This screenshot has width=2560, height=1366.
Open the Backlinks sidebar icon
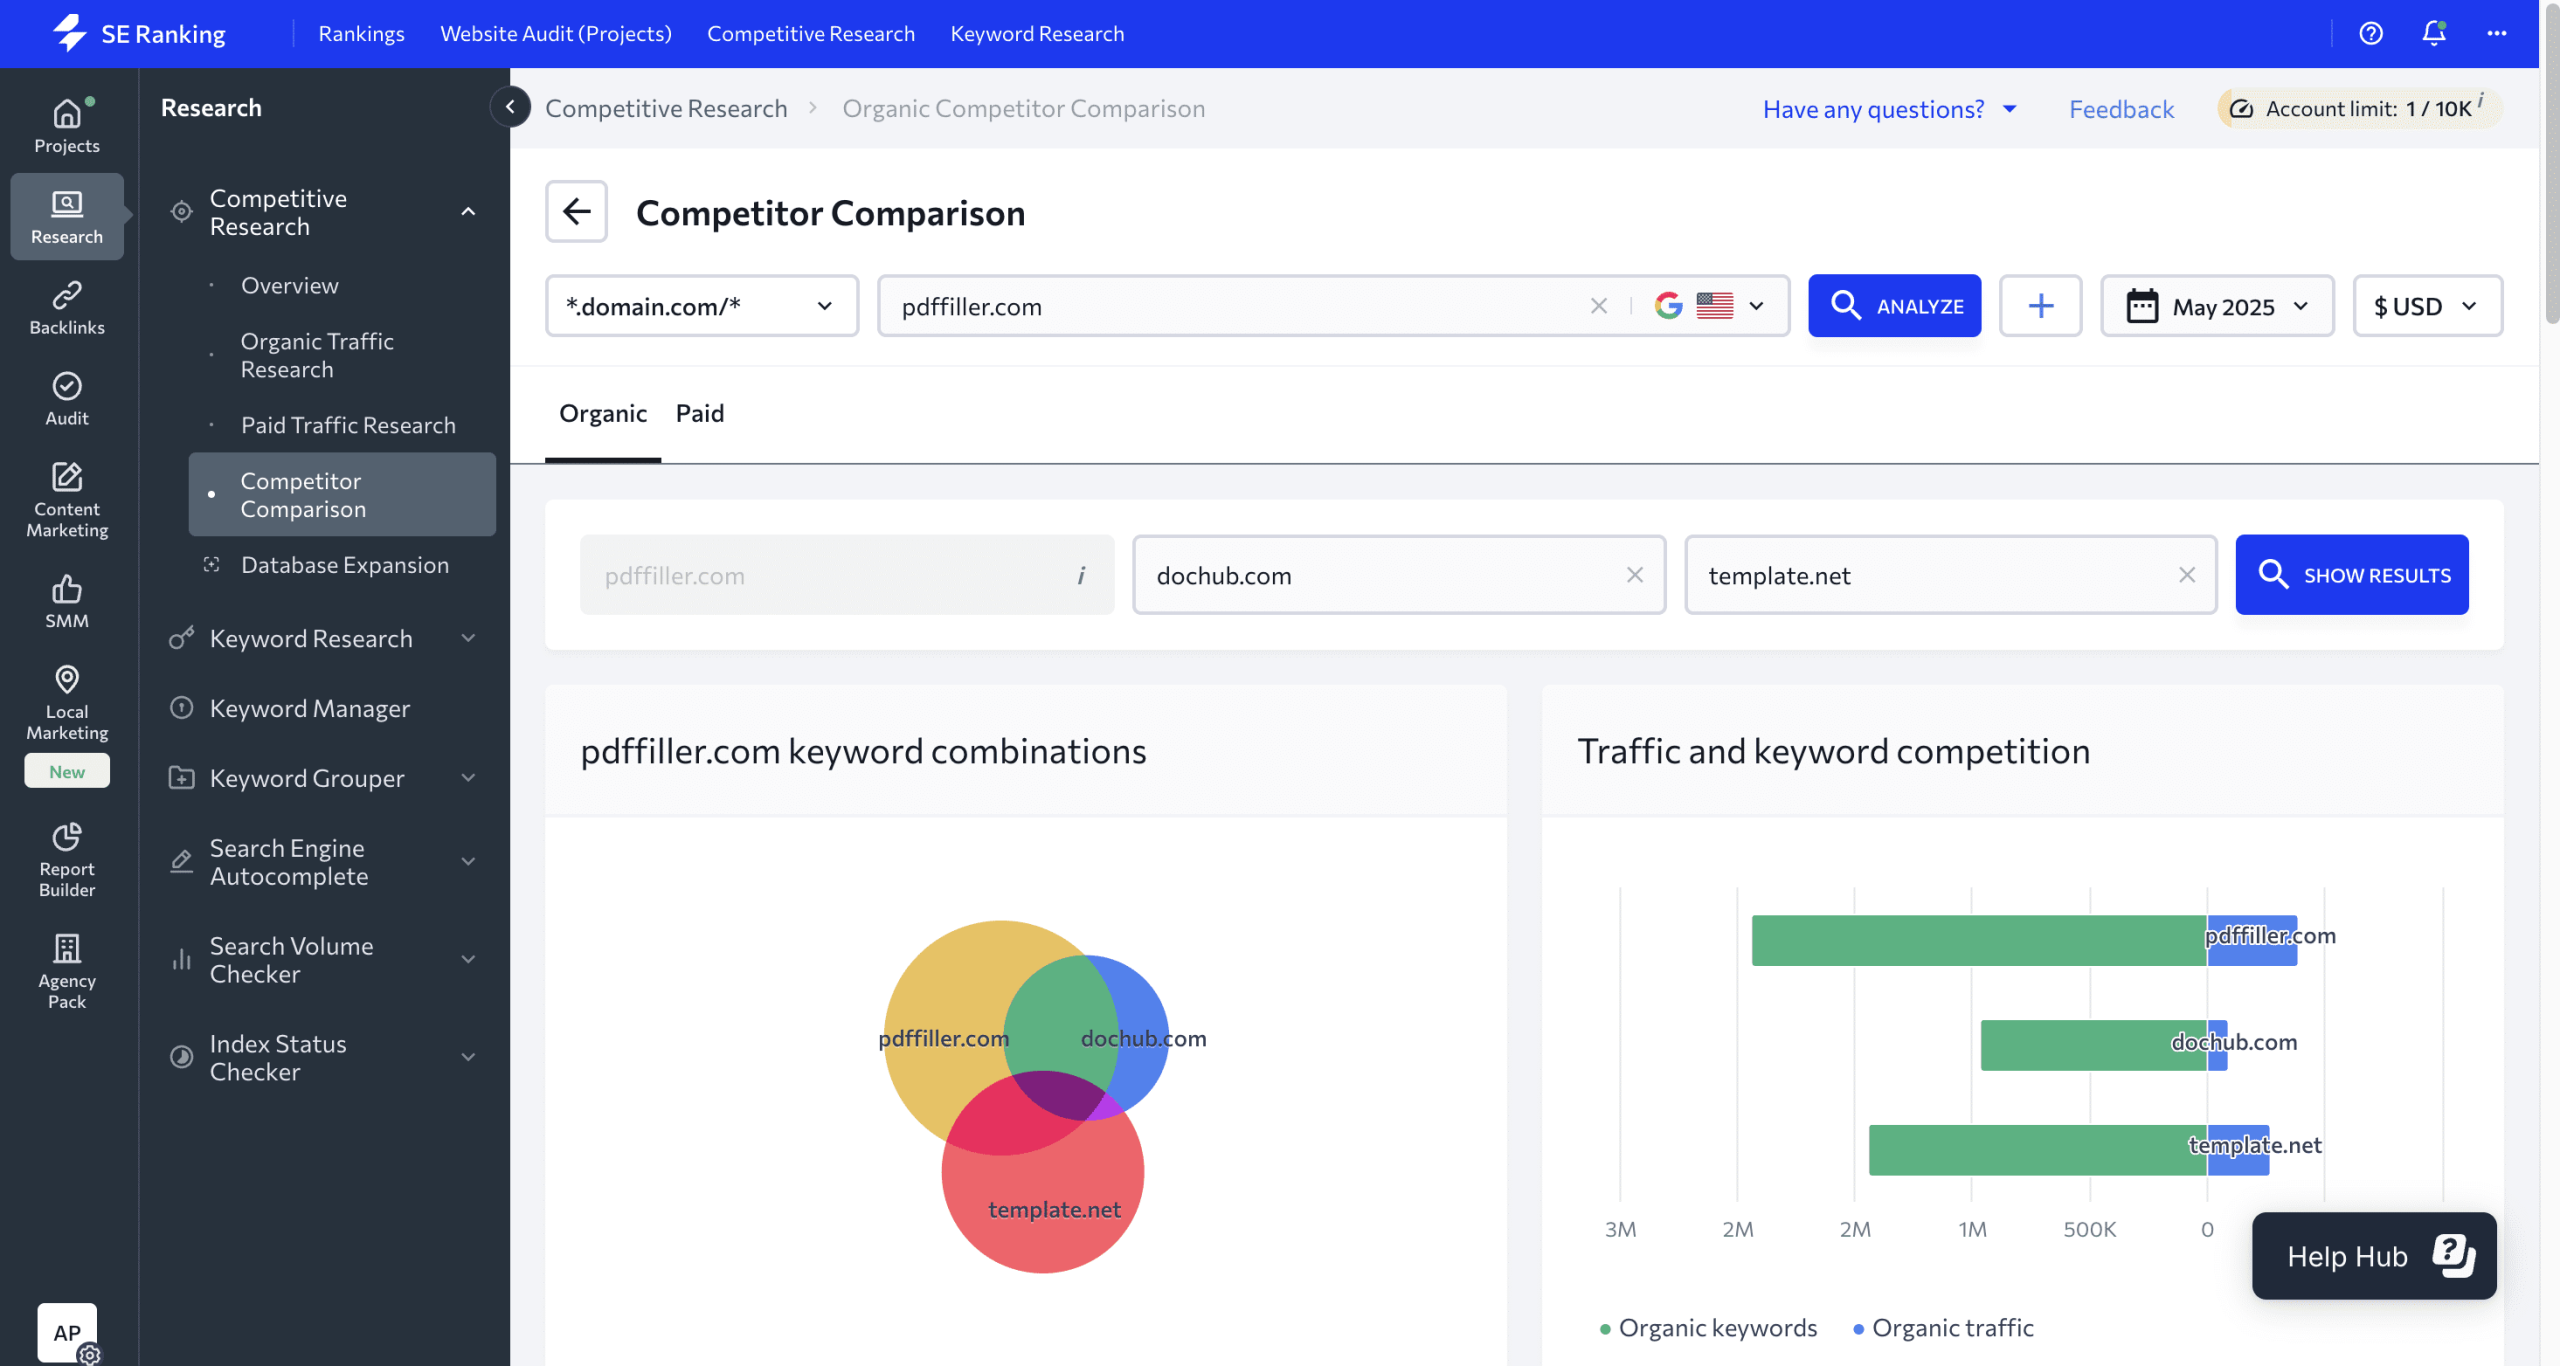67,308
